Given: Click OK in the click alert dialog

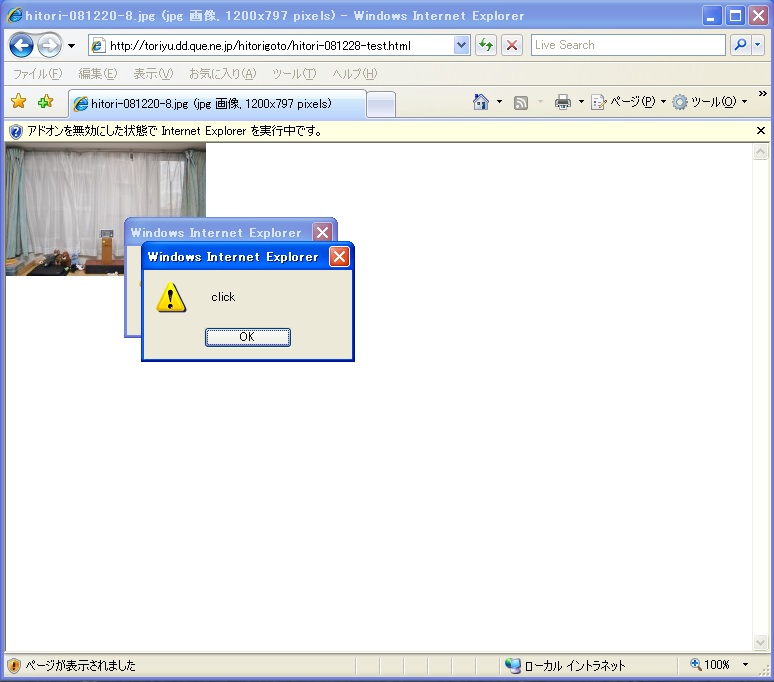Looking at the screenshot, I should [248, 337].
